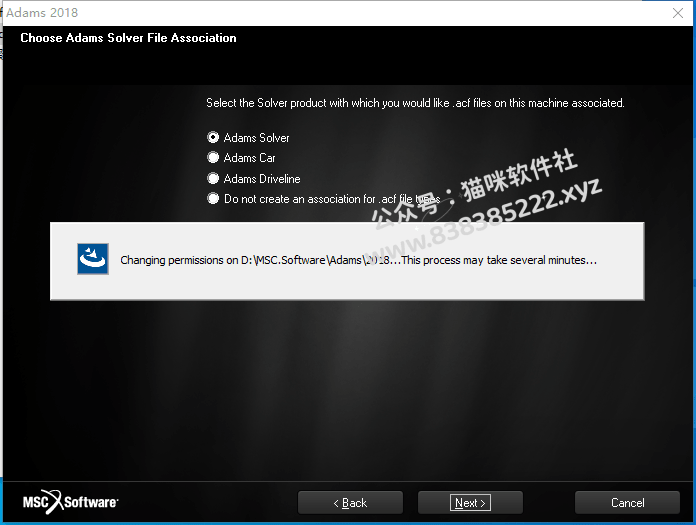Select the Adams Solver radio button
Viewport: 696px width, 525px height.
tap(213, 138)
